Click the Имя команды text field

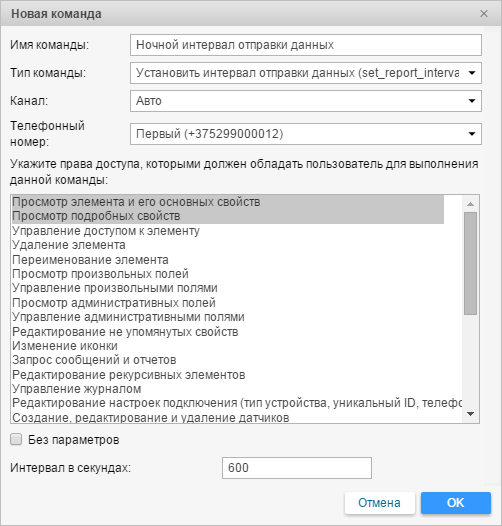(306, 45)
